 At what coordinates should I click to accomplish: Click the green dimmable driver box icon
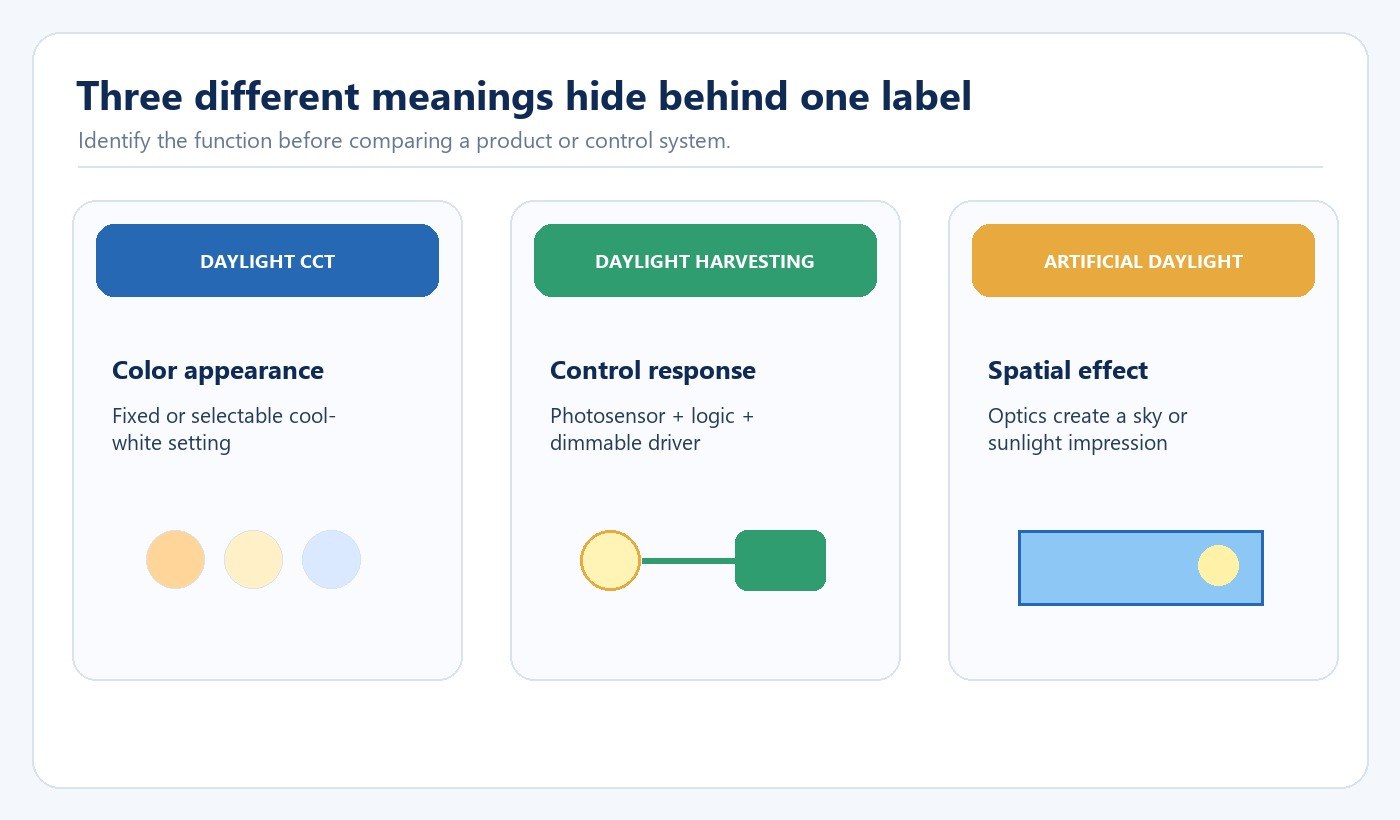(x=780, y=560)
